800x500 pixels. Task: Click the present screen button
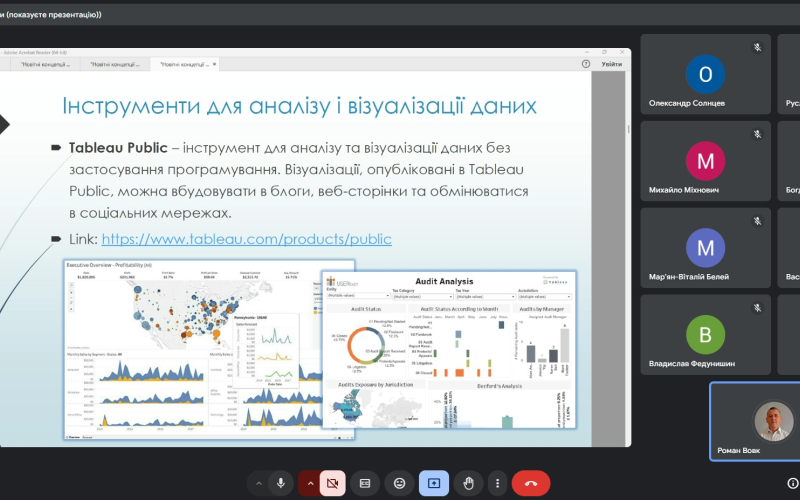434,483
